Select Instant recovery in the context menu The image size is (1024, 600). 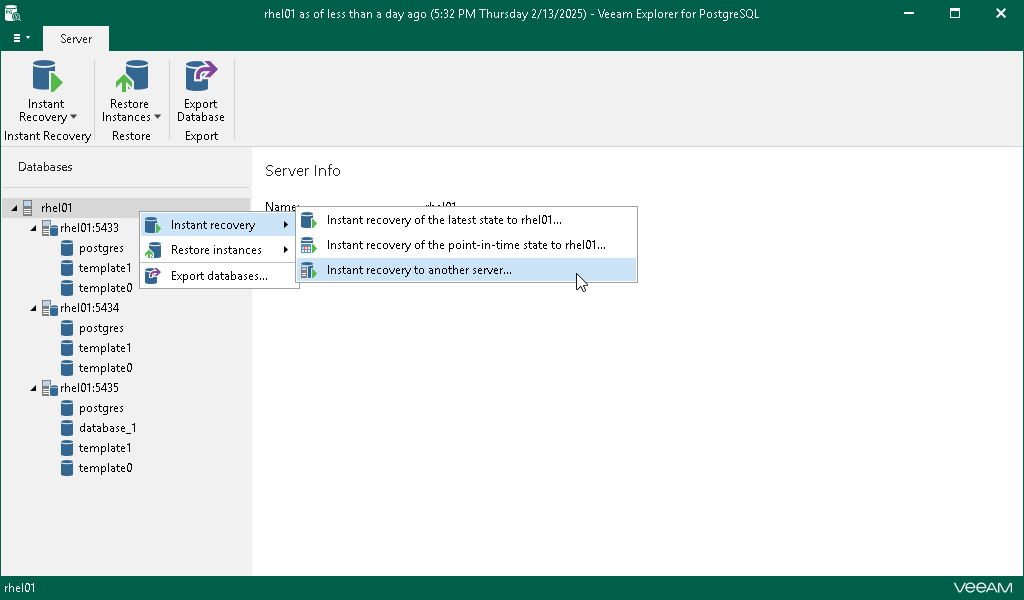pos(219,225)
